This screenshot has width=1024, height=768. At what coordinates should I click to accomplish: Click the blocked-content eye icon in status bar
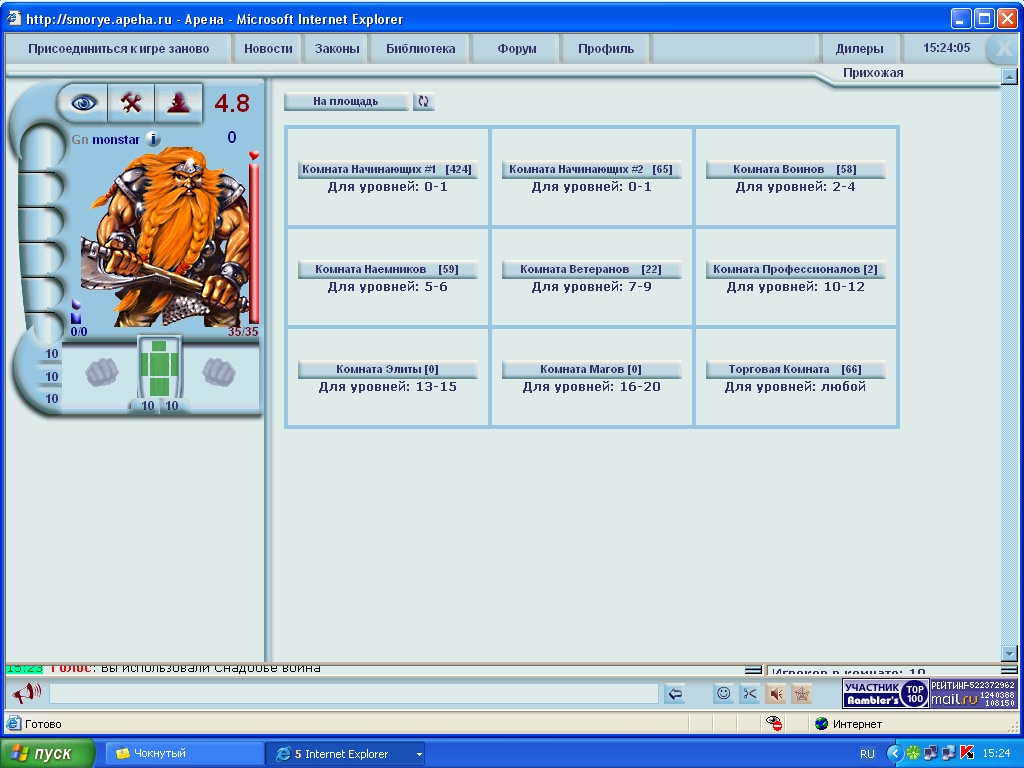click(774, 724)
